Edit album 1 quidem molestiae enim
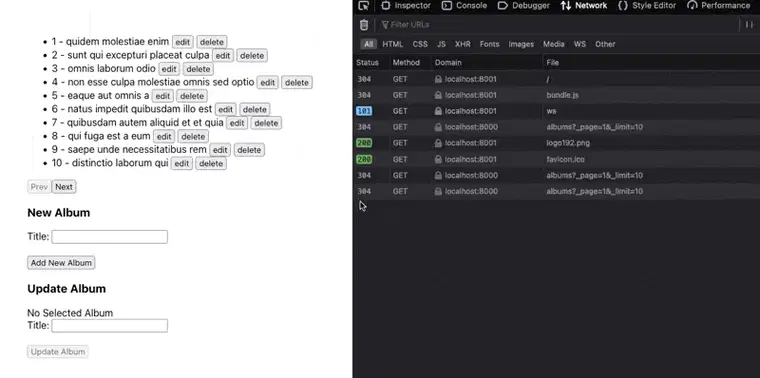The image size is (760, 378). point(183,42)
